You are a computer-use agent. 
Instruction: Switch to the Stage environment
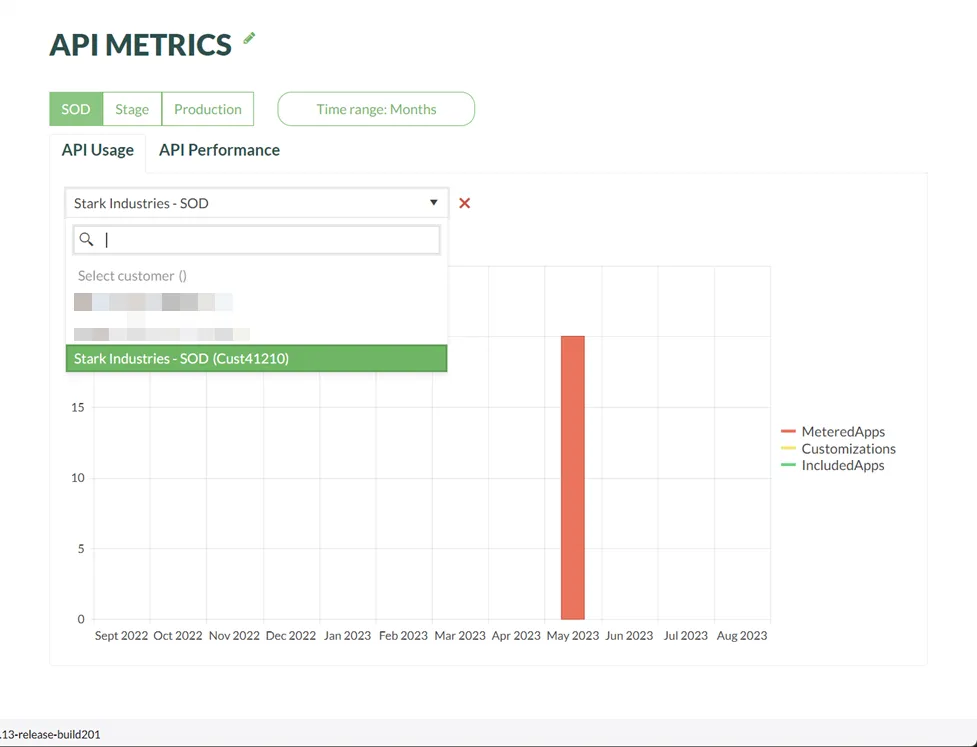[x=132, y=109]
